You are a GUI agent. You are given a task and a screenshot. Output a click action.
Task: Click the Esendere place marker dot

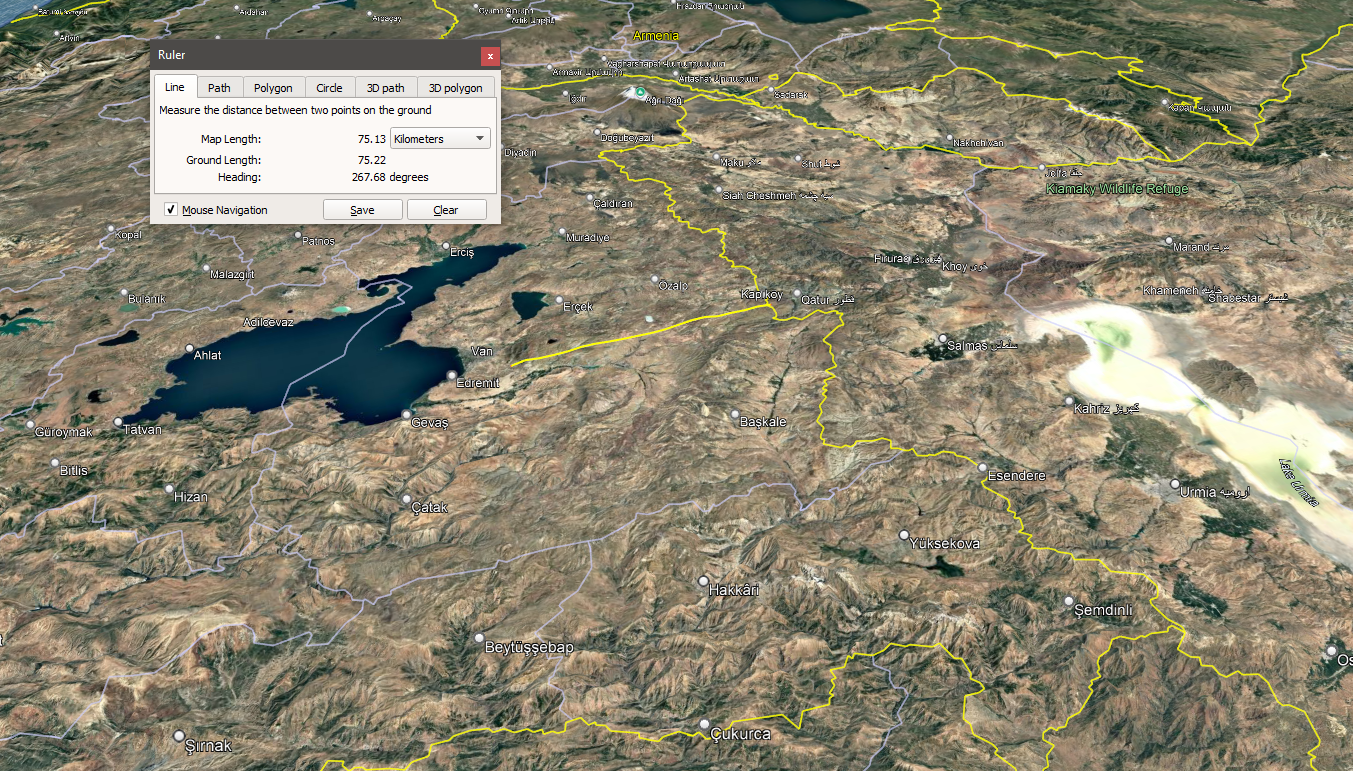pyautogui.click(x=983, y=468)
